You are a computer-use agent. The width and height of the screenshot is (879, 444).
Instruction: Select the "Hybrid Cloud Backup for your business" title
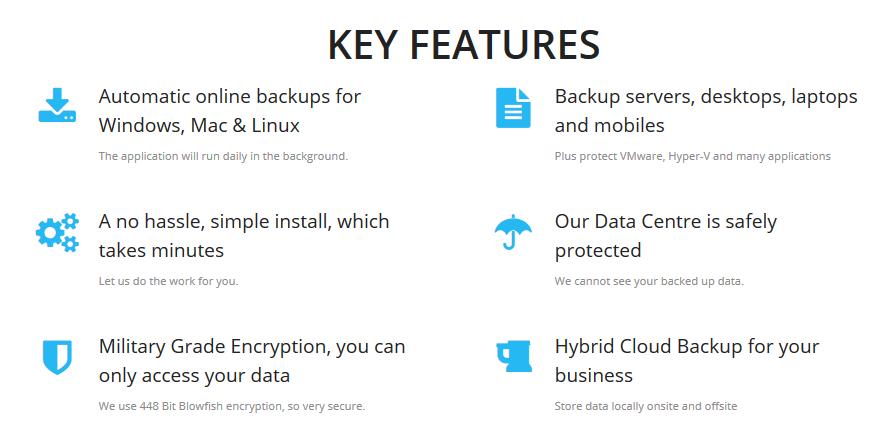(687, 360)
